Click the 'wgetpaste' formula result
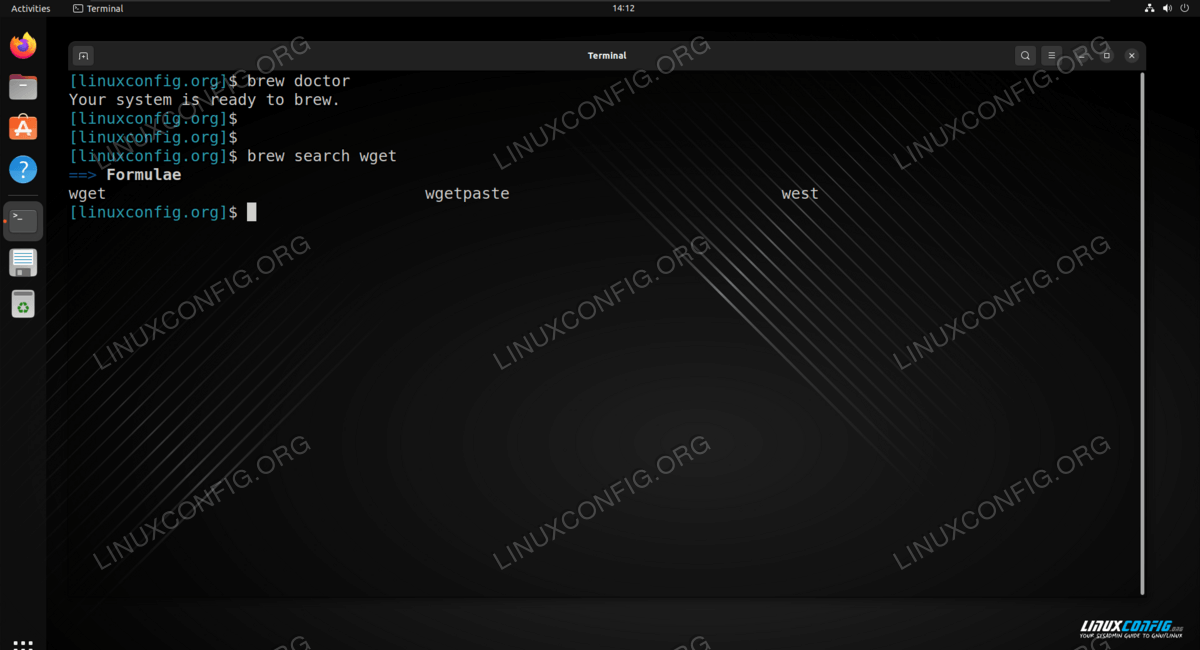The image size is (1200, 650). pyautogui.click(x=467, y=194)
